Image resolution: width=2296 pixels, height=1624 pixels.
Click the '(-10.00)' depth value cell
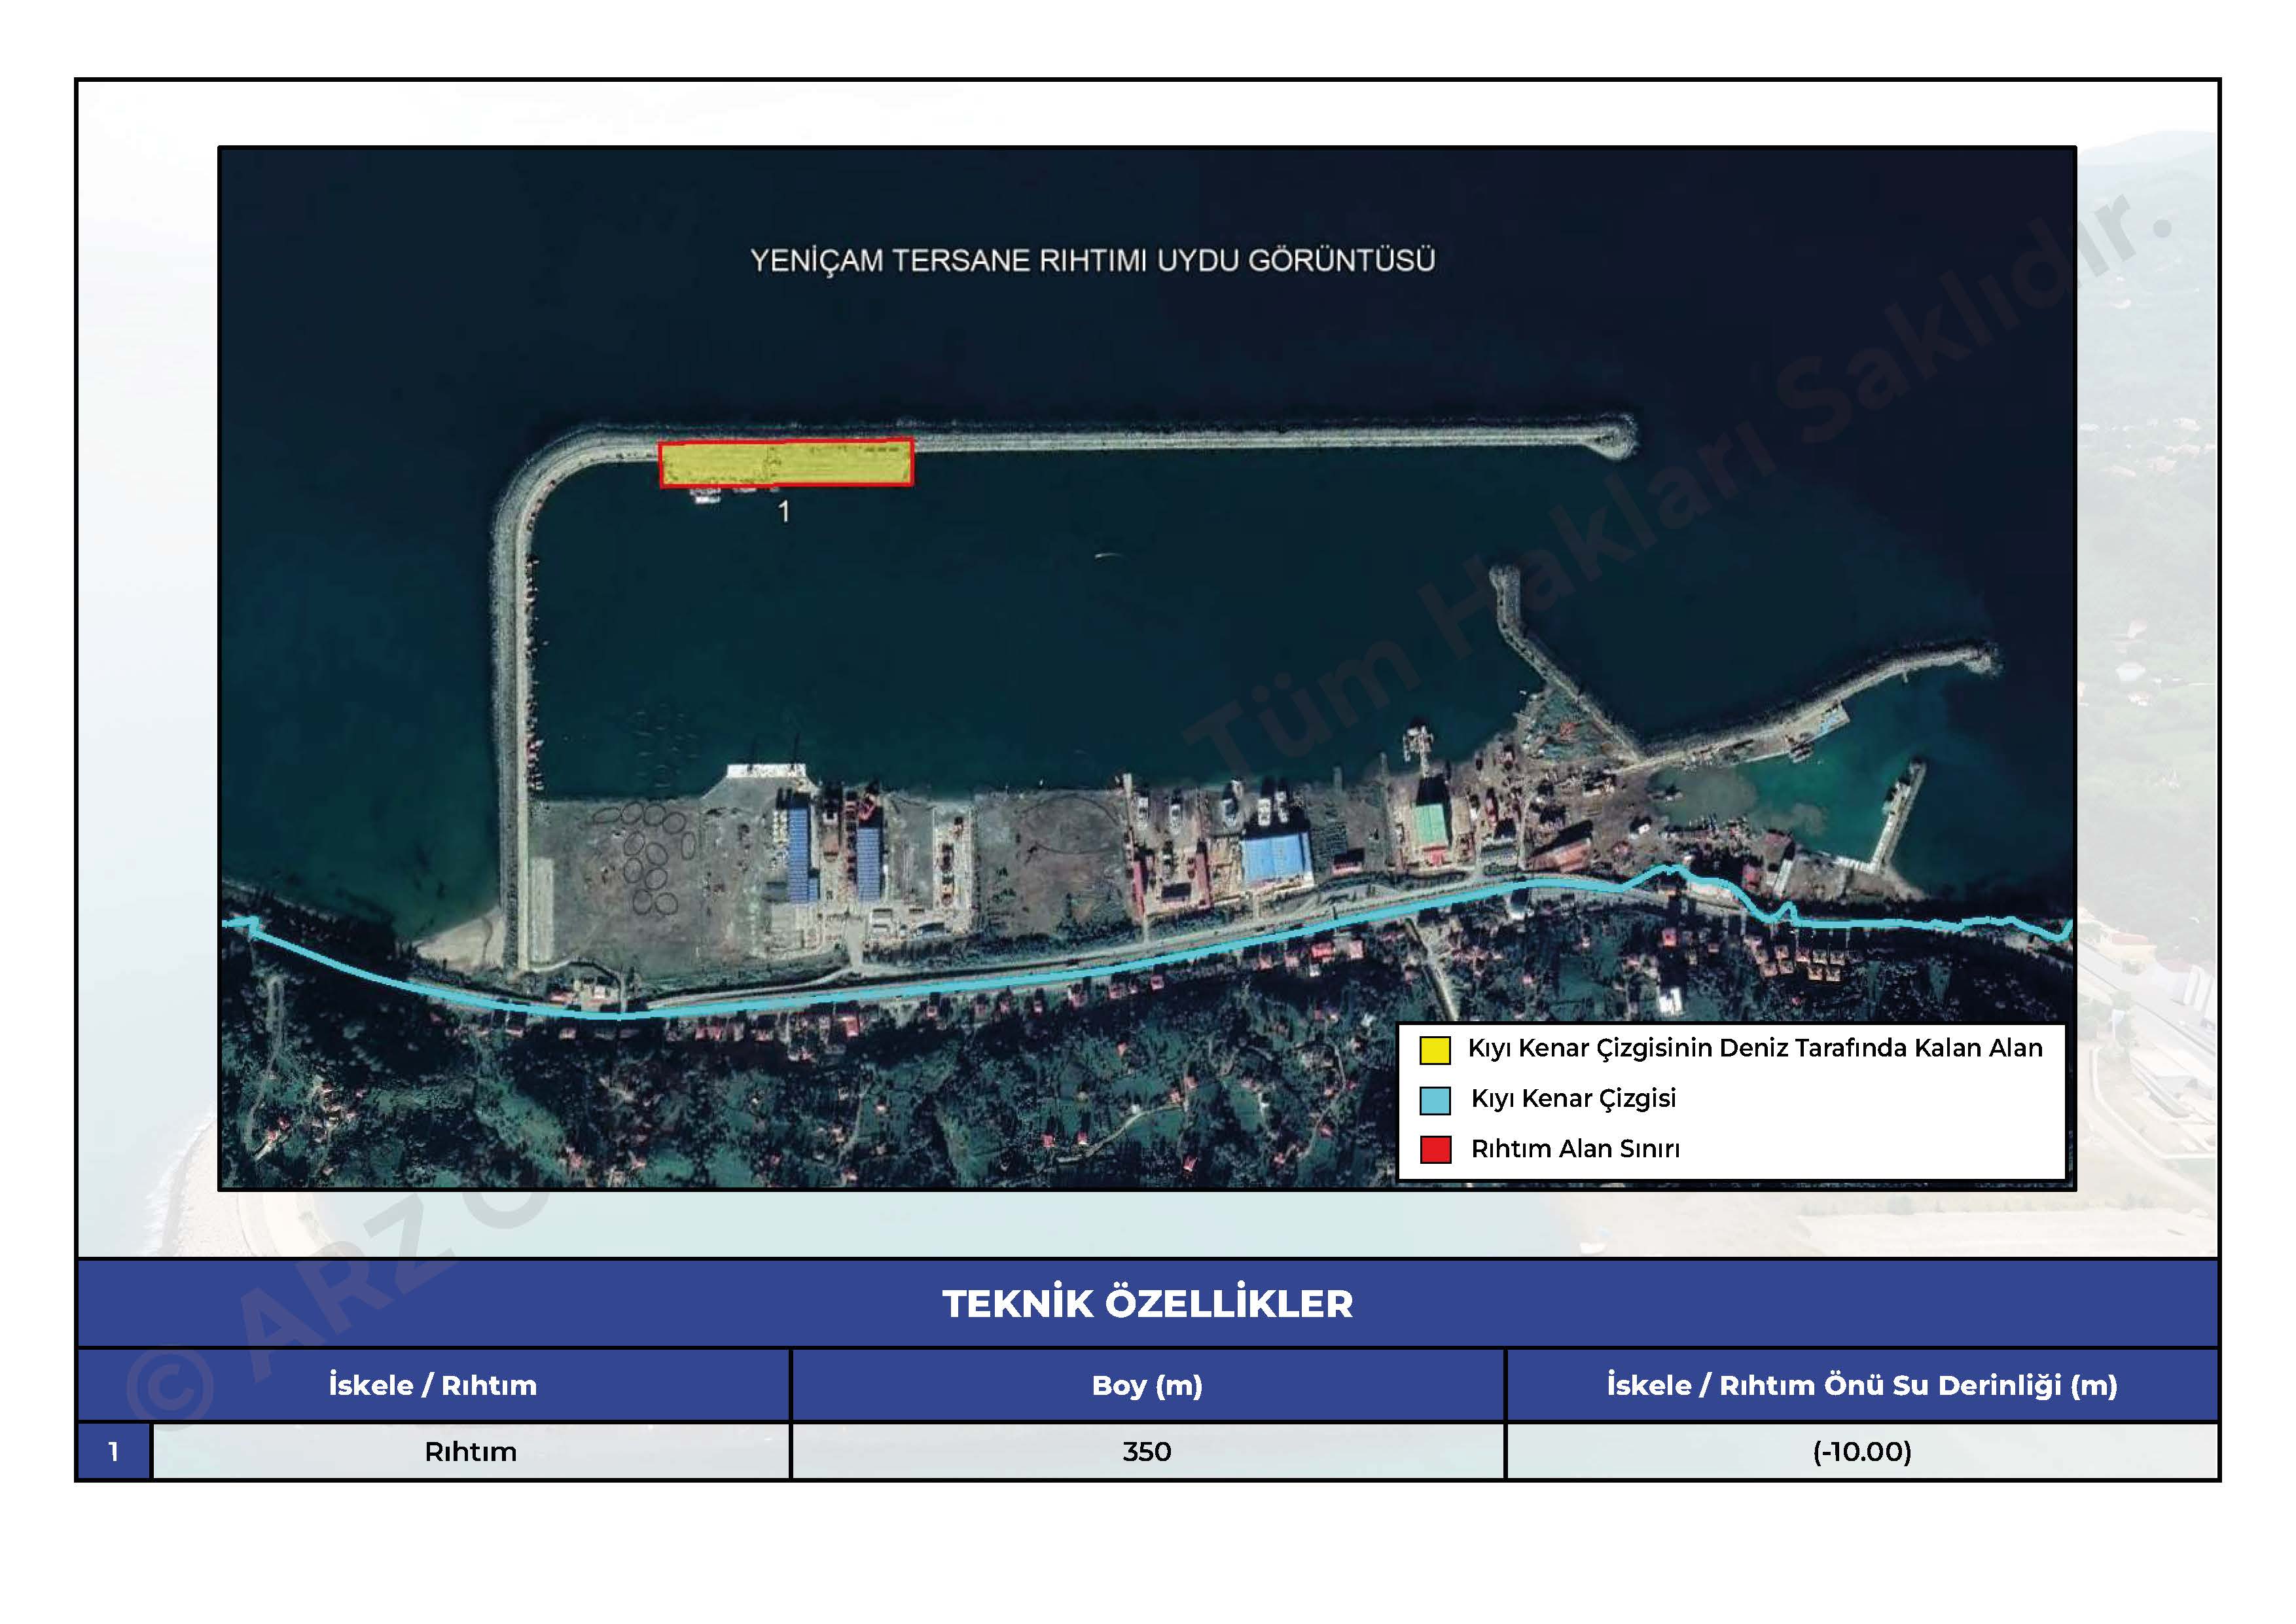coord(1862,1451)
